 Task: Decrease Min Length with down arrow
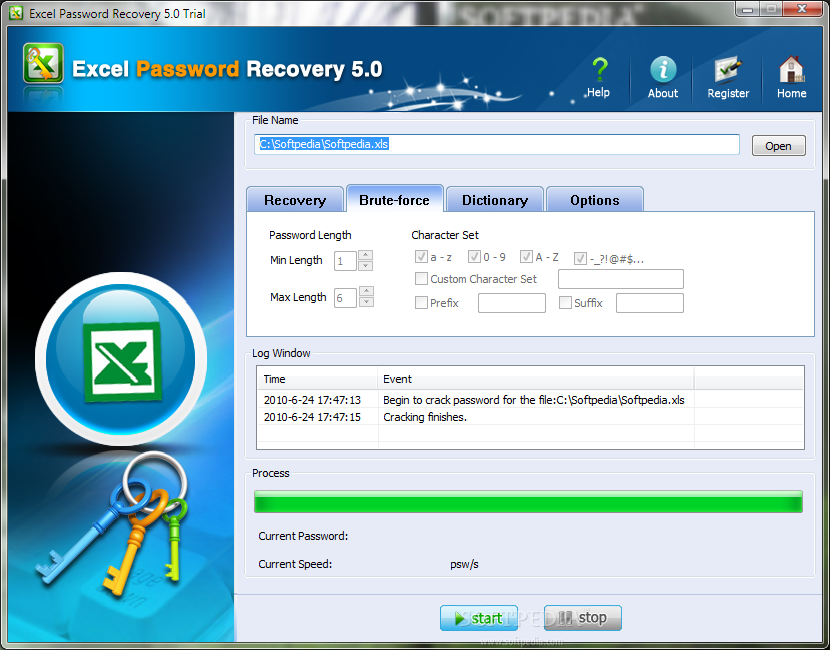366,266
